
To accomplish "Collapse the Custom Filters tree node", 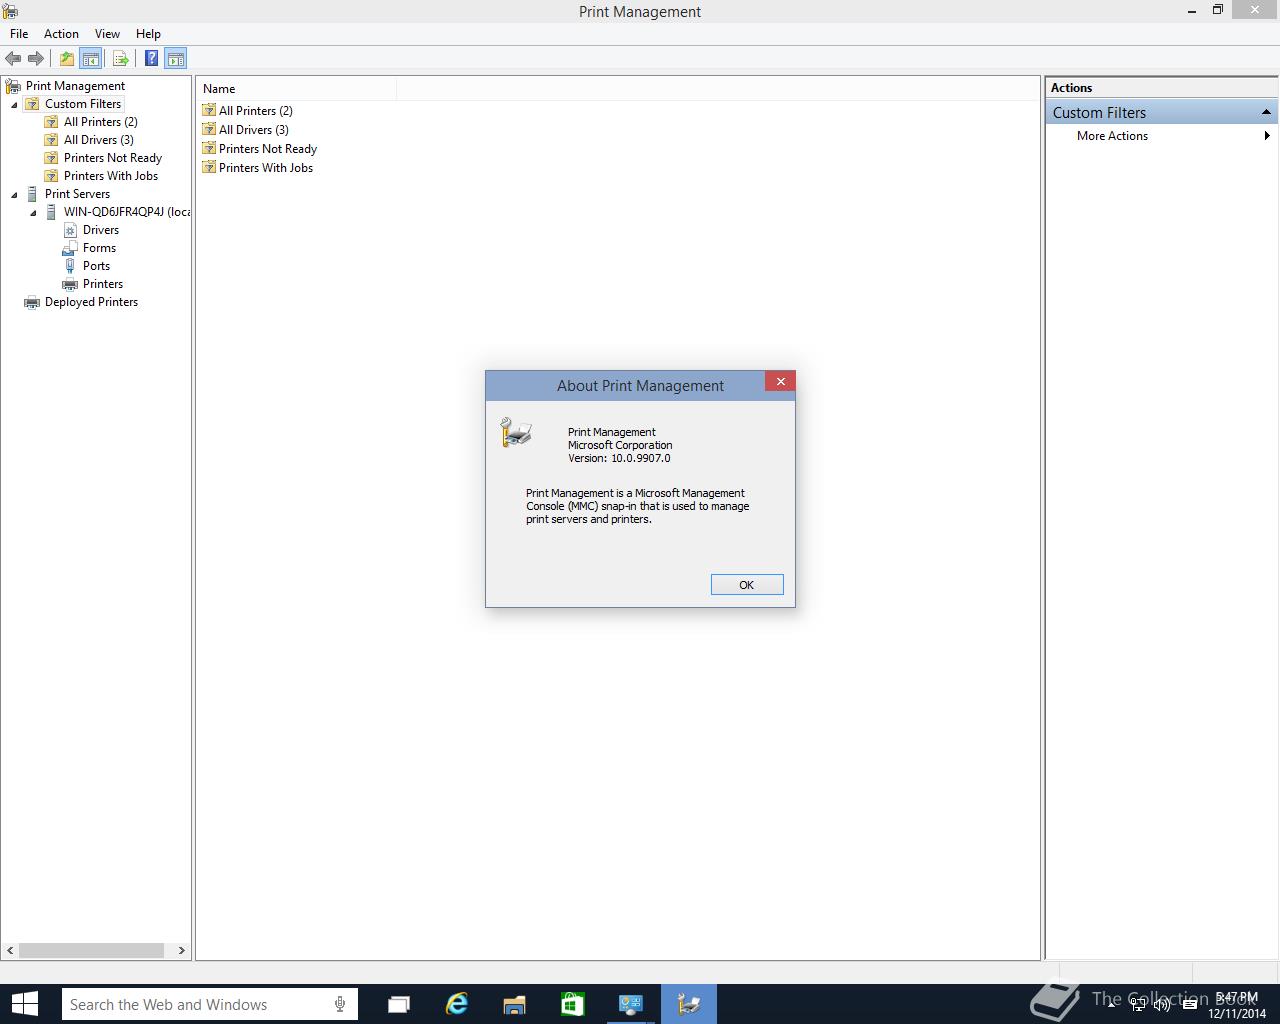I will [x=14, y=104].
